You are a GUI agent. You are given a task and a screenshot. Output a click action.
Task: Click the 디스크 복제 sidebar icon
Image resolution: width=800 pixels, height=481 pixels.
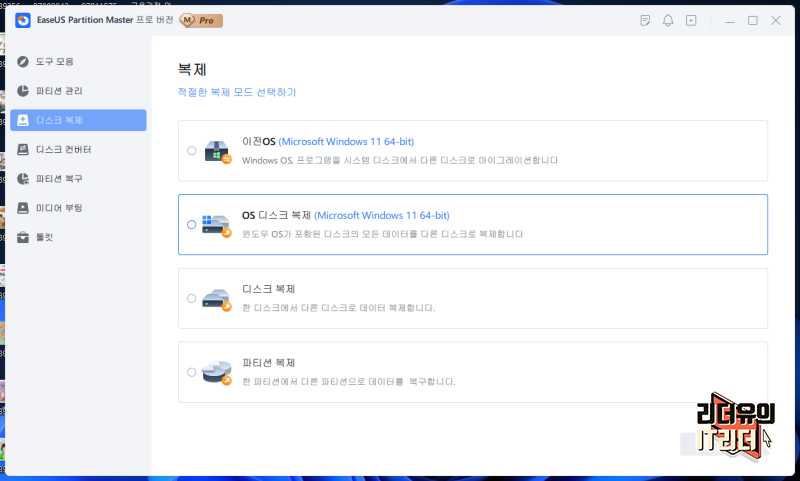23,120
